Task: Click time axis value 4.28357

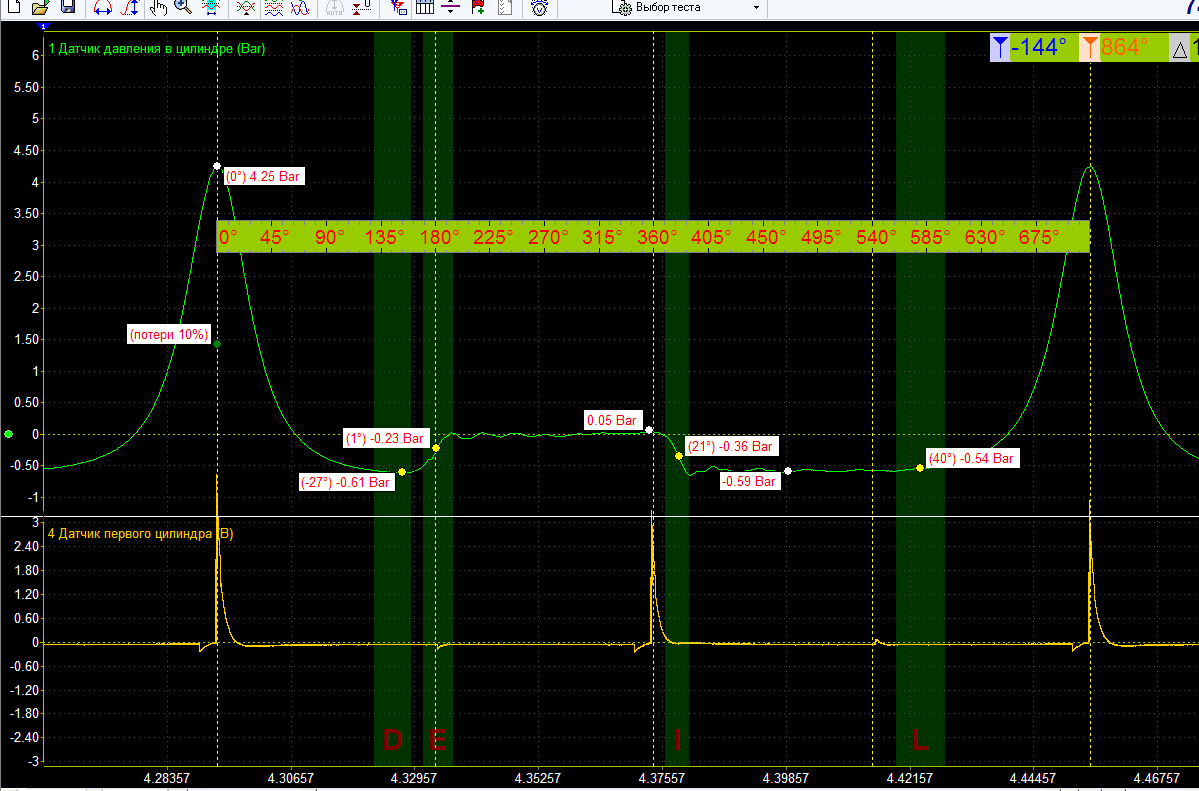Action: (x=167, y=778)
